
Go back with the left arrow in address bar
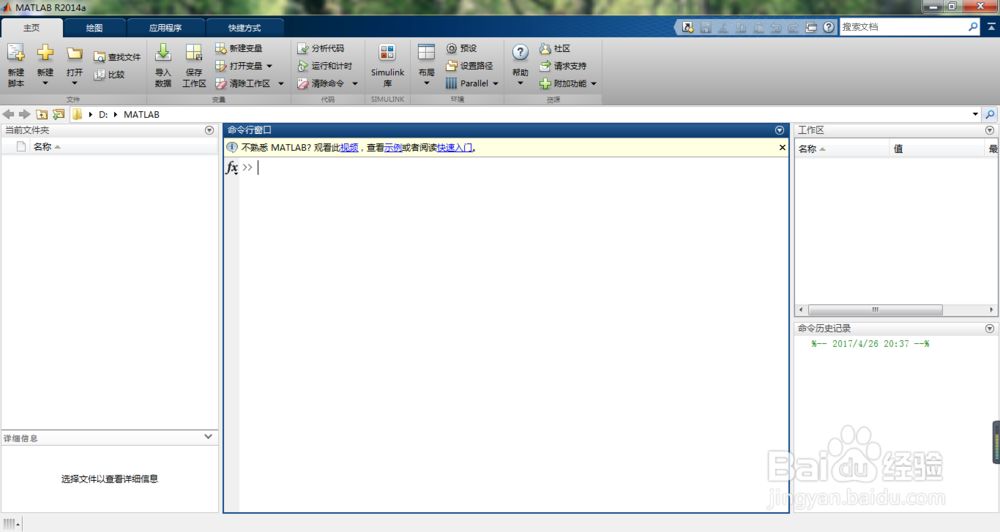coord(8,114)
